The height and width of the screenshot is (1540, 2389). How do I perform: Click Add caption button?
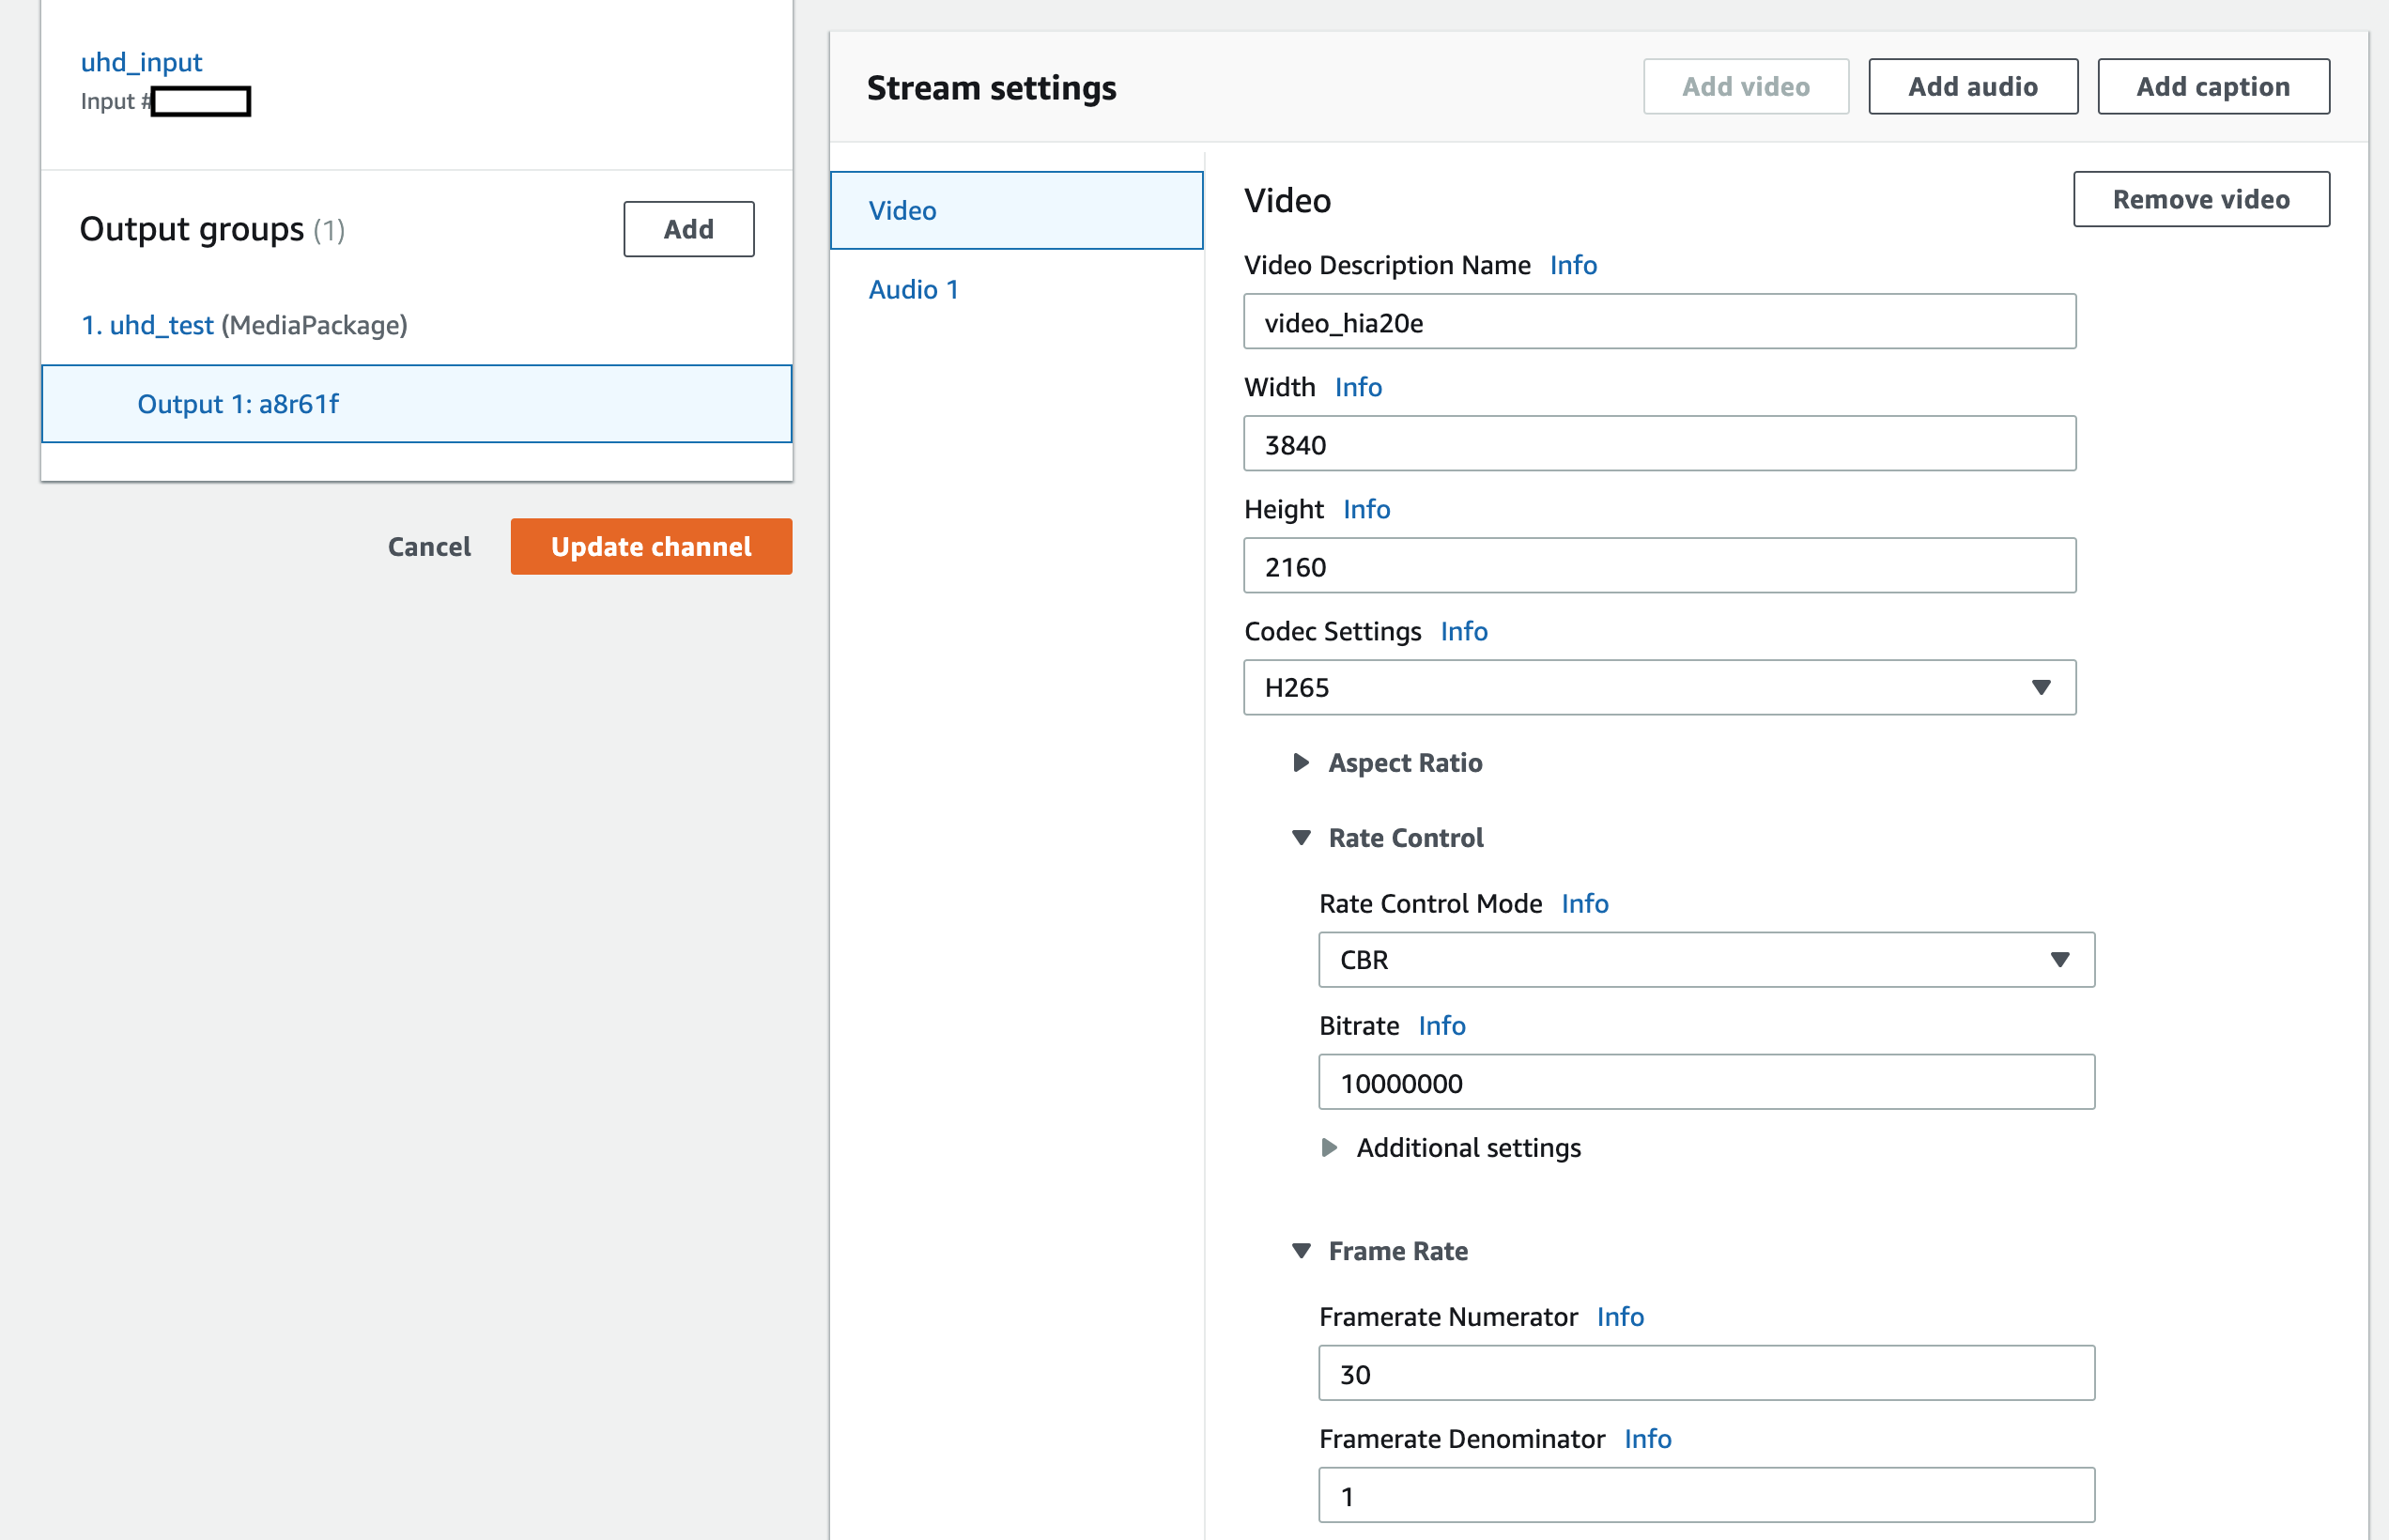coord(2212,87)
